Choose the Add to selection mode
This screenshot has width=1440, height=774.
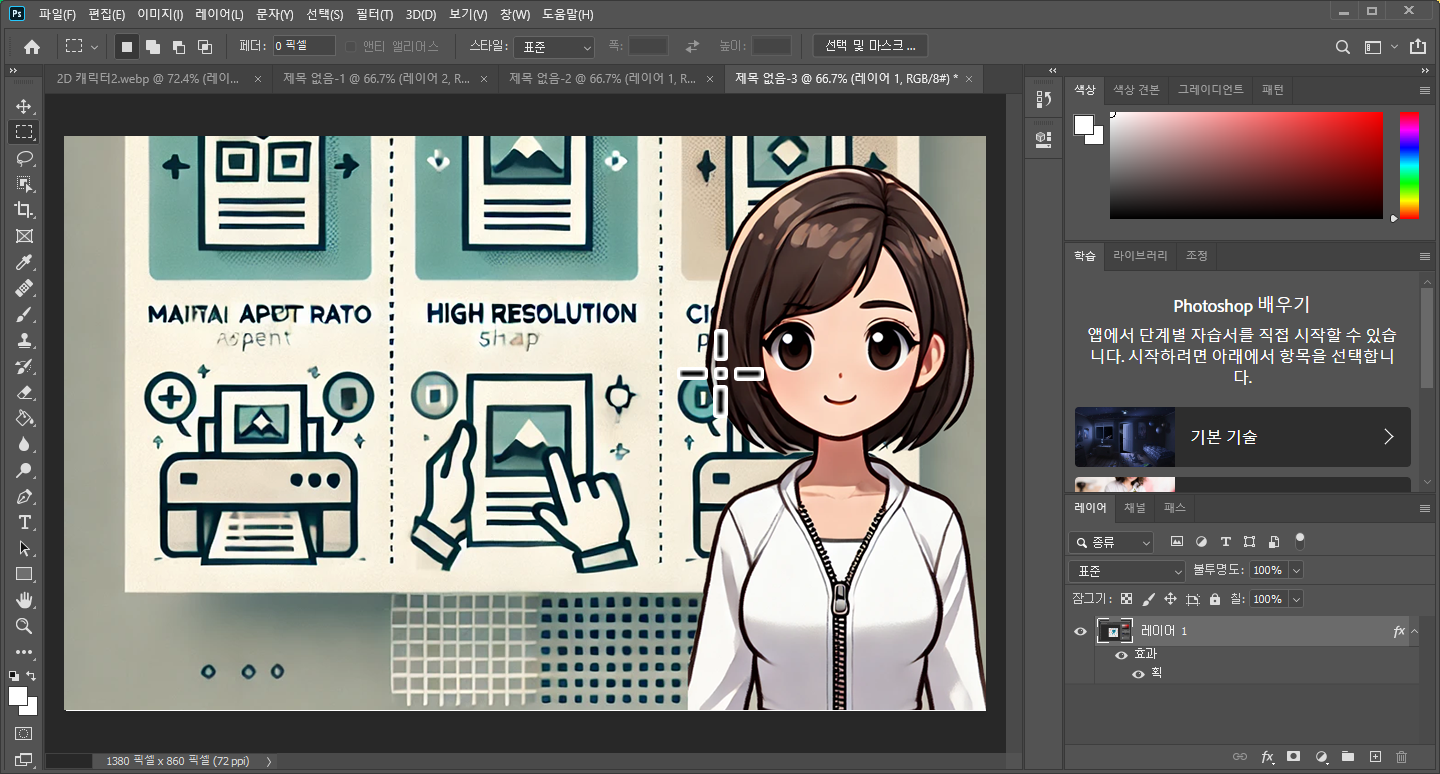point(153,47)
